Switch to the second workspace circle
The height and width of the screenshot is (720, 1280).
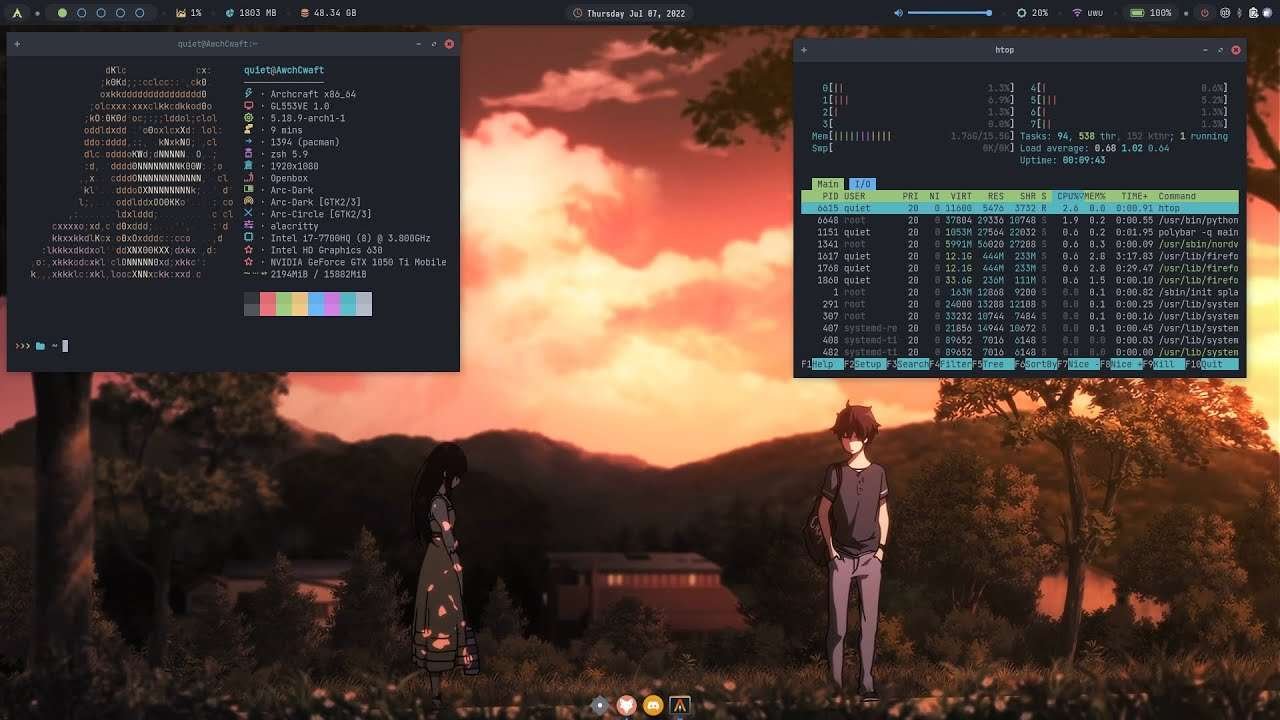pyautogui.click(x=82, y=13)
